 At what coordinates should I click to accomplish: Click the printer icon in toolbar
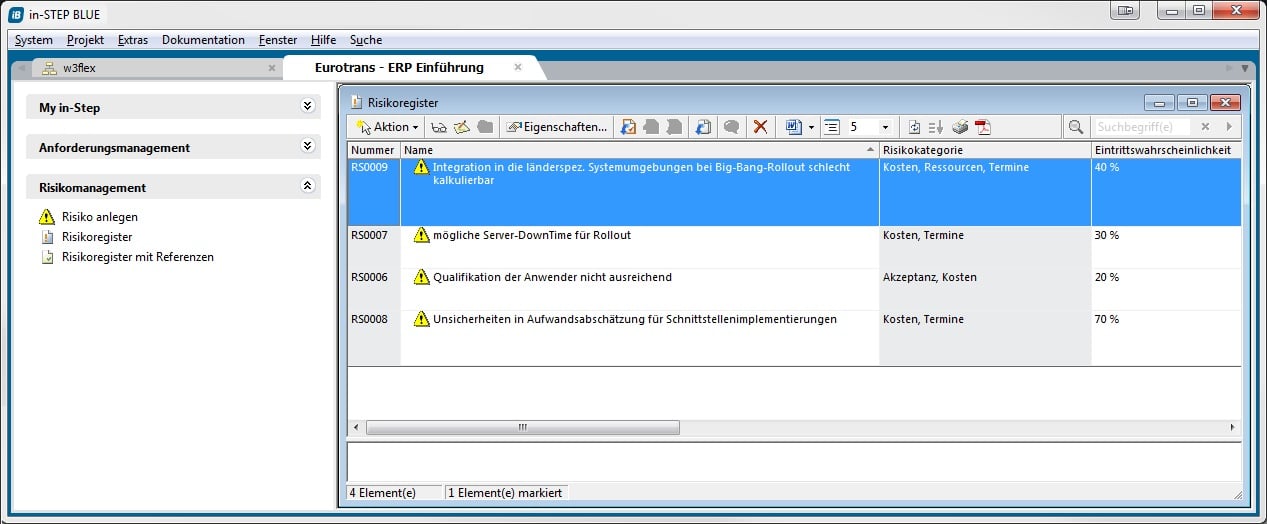tap(960, 127)
